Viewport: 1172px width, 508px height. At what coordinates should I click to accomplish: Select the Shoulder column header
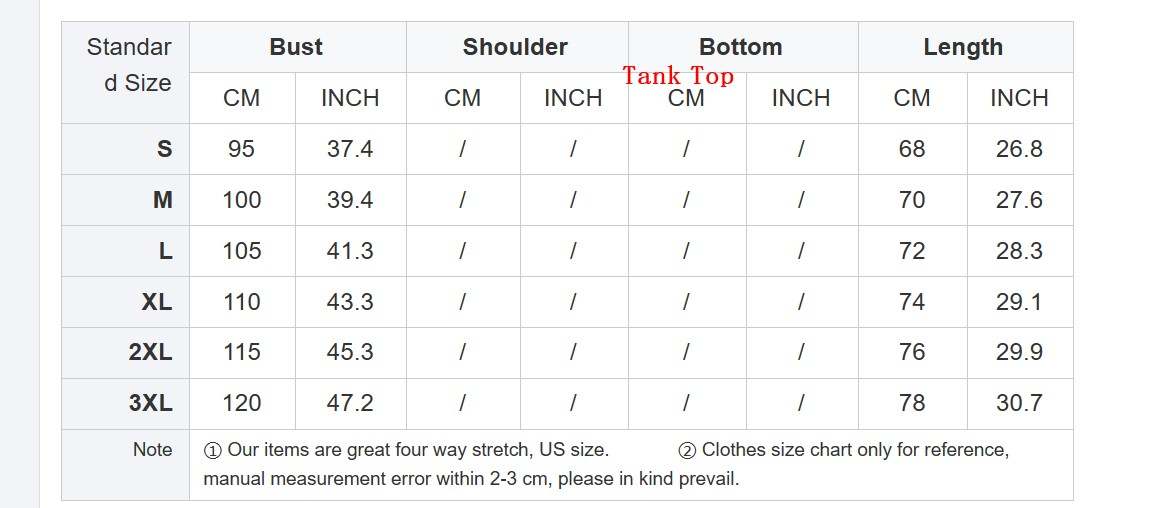(x=515, y=47)
